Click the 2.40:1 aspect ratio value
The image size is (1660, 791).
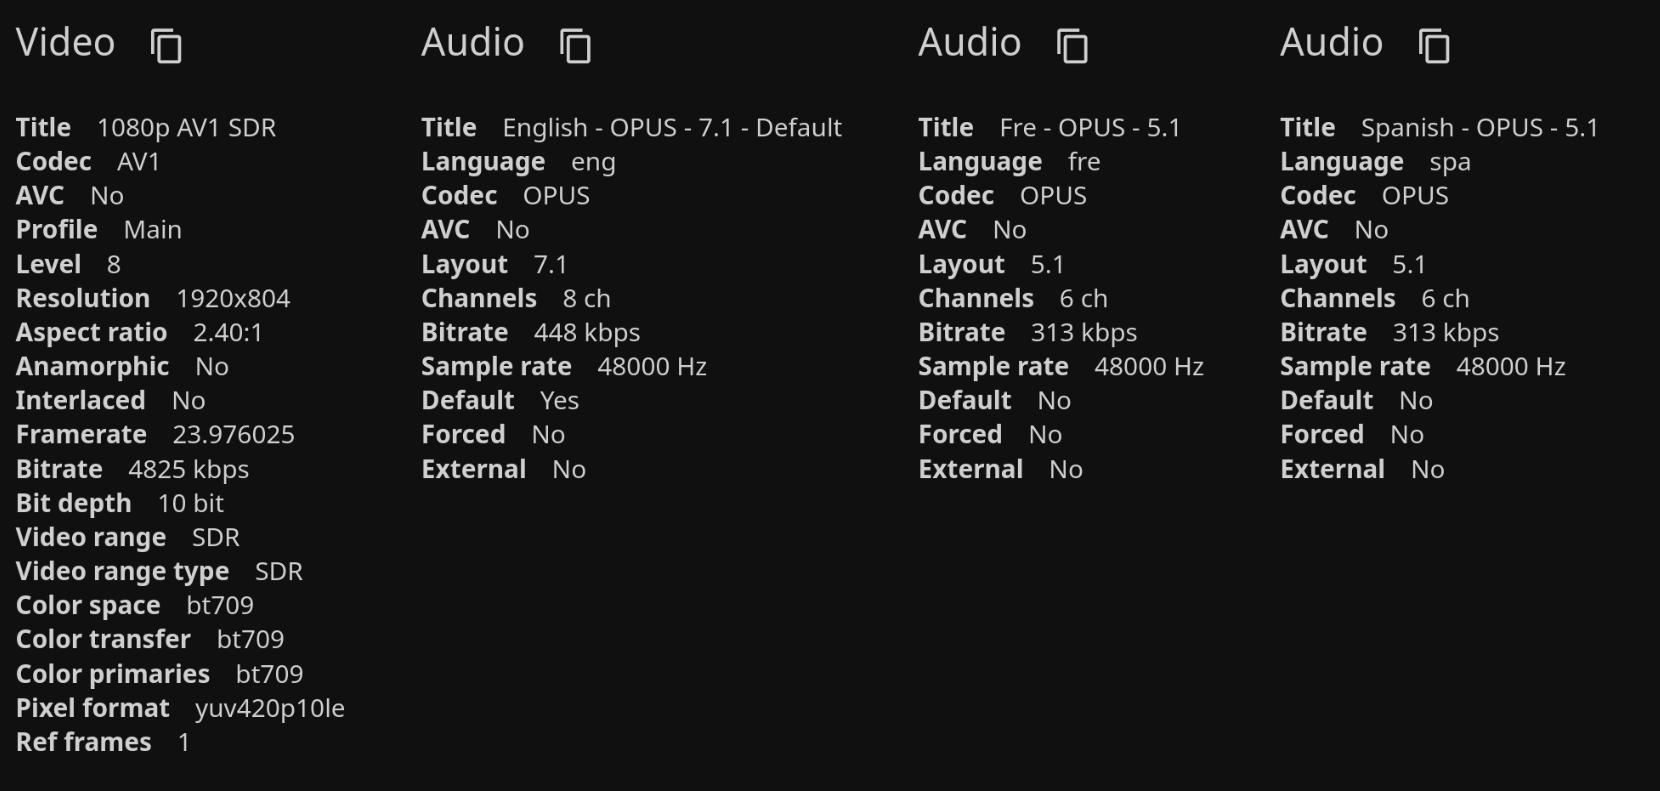(x=228, y=333)
